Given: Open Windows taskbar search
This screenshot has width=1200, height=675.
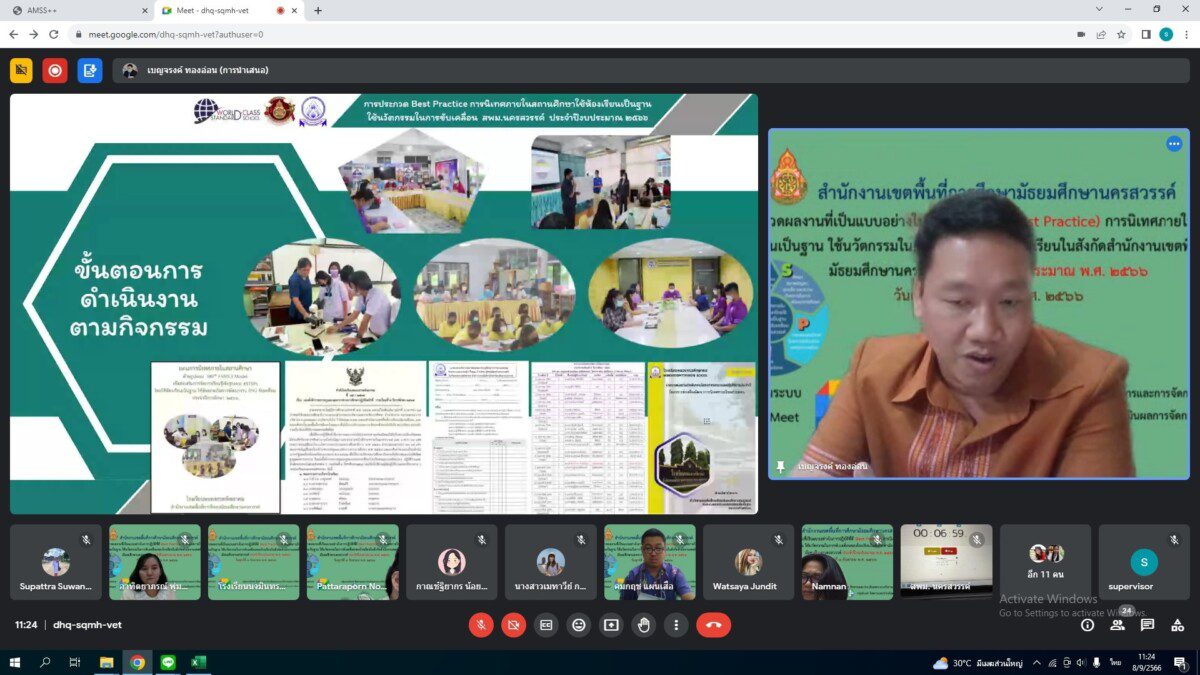Looking at the screenshot, I should point(45,662).
